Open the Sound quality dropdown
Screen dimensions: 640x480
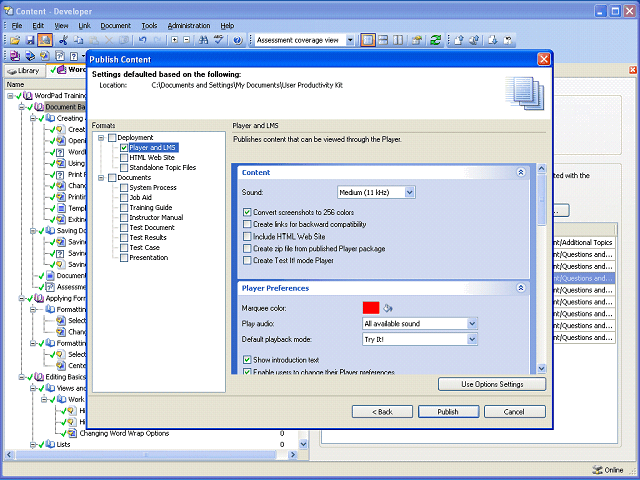pyautogui.click(x=409, y=192)
